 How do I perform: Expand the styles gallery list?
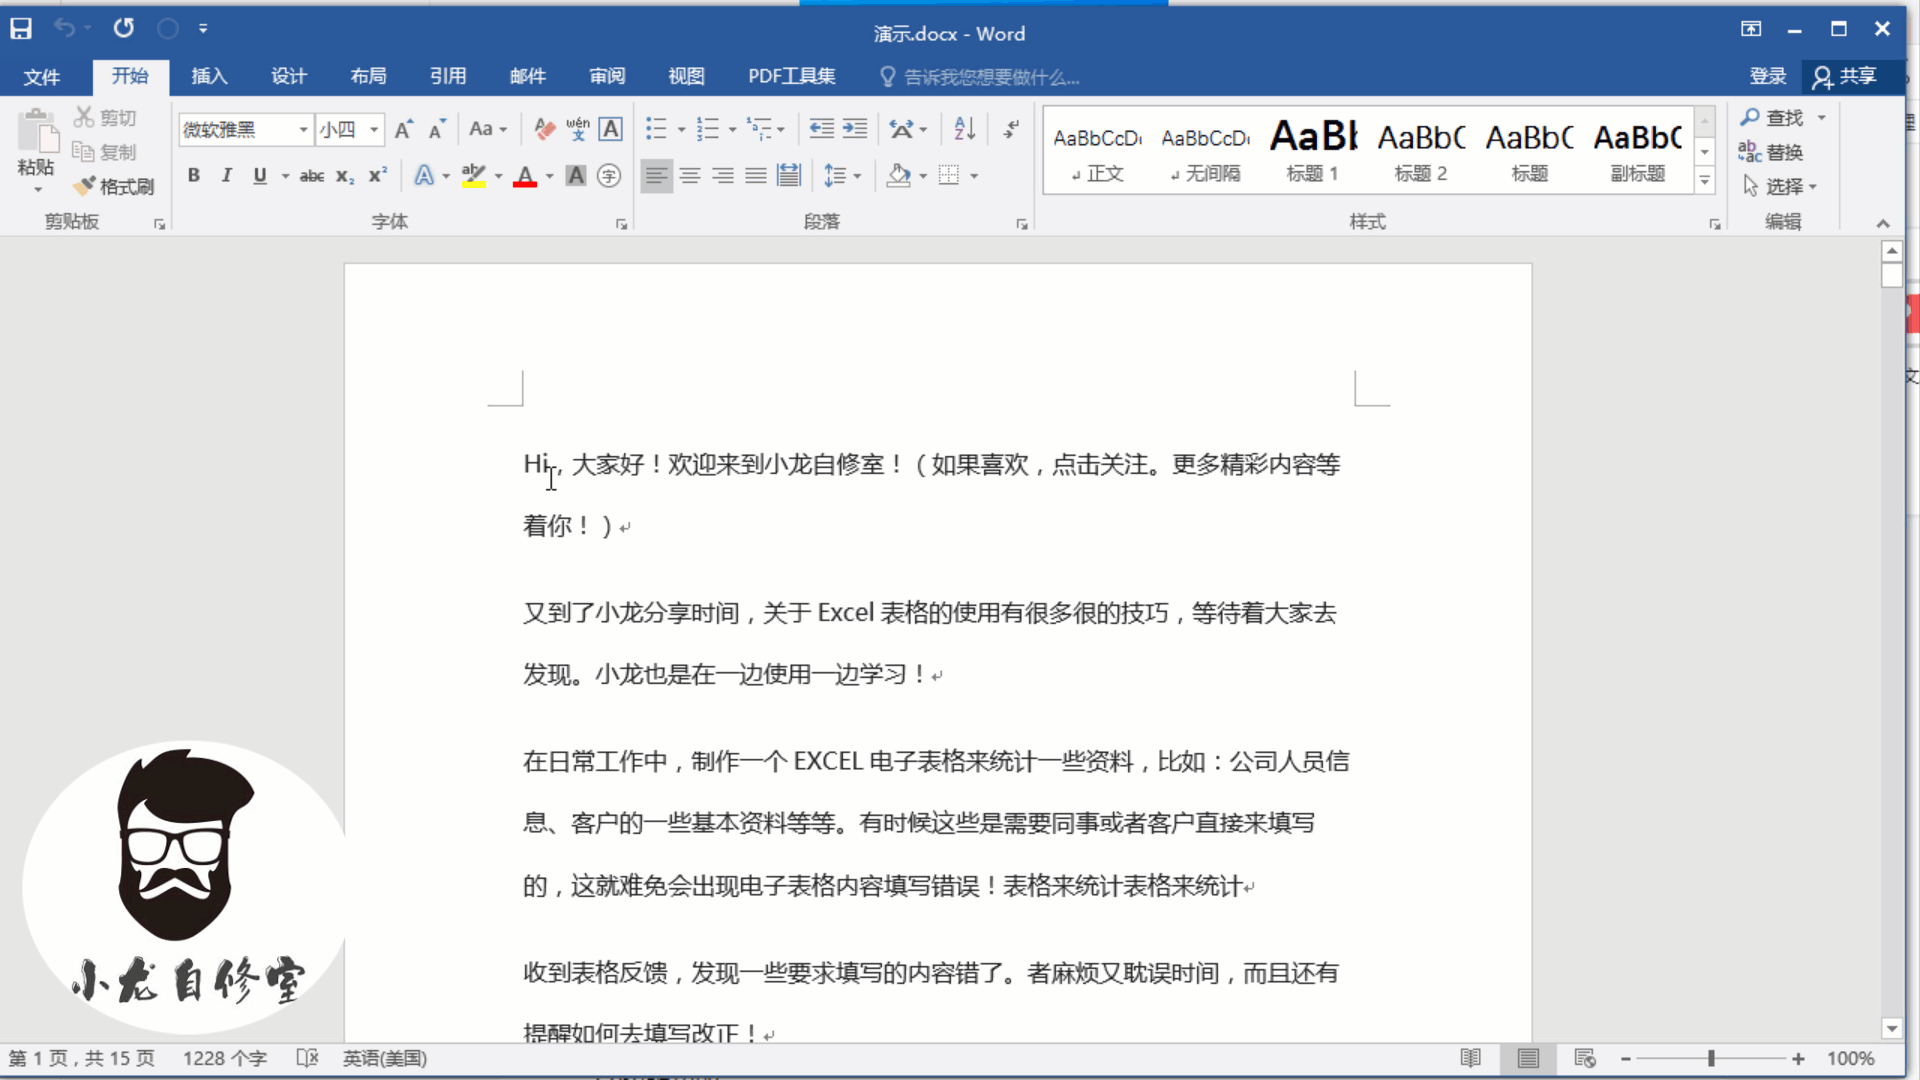click(1705, 181)
